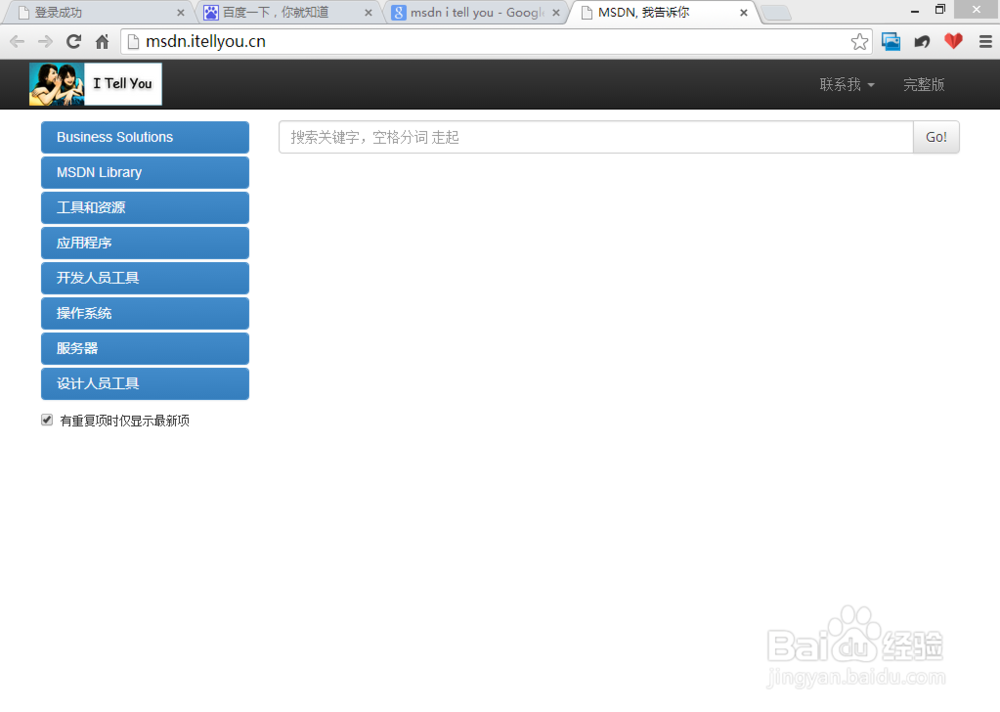
Task: Click the Go! search button
Action: pos(936,137)
